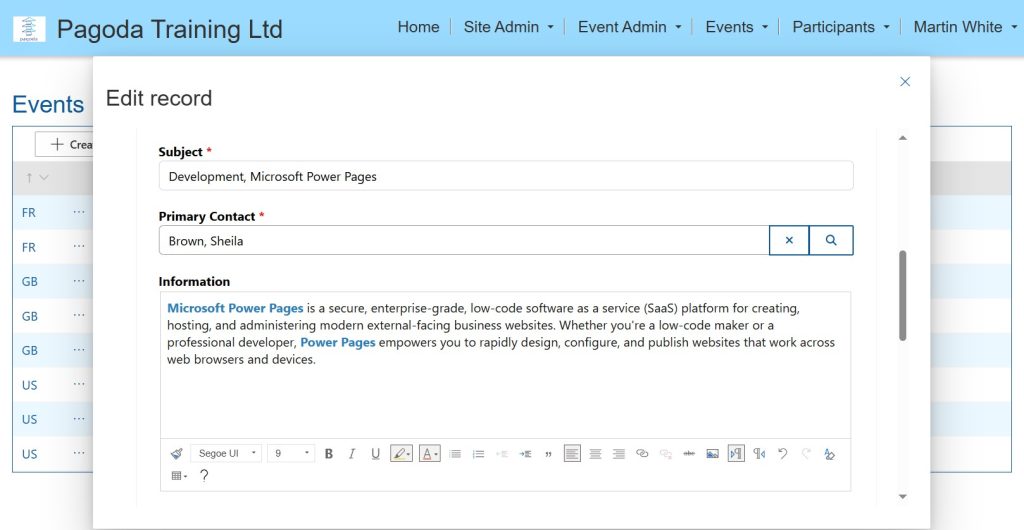1024x530 pixels.
Task: Open options menu for last US row
Action: (x=79, y=453)
